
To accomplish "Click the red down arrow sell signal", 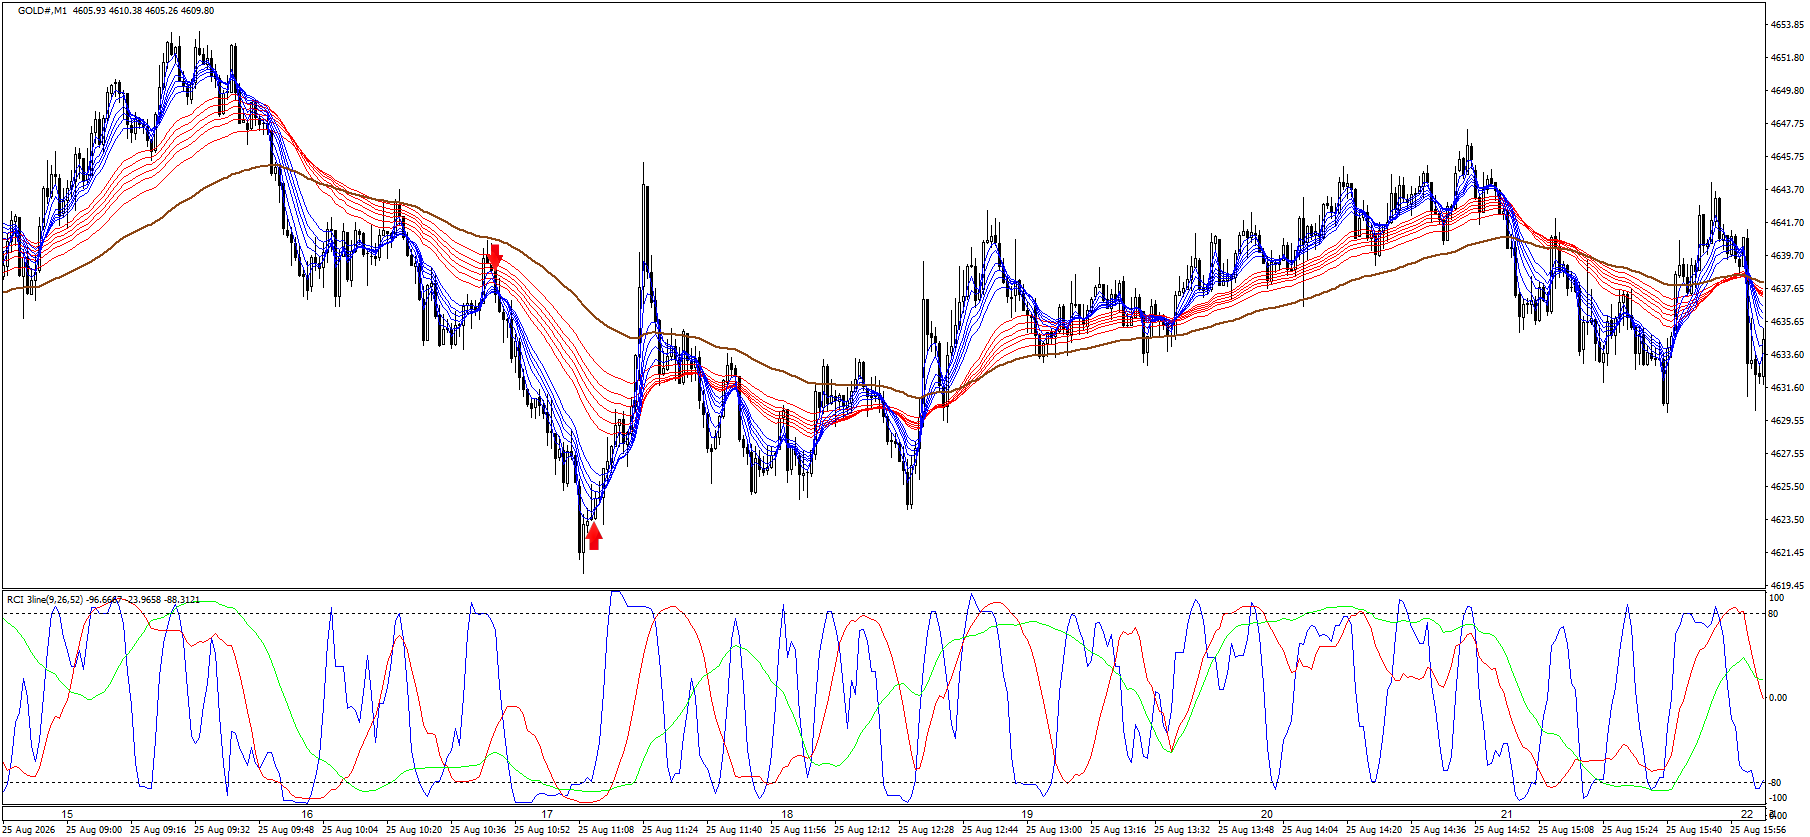I will coord(494,256).
